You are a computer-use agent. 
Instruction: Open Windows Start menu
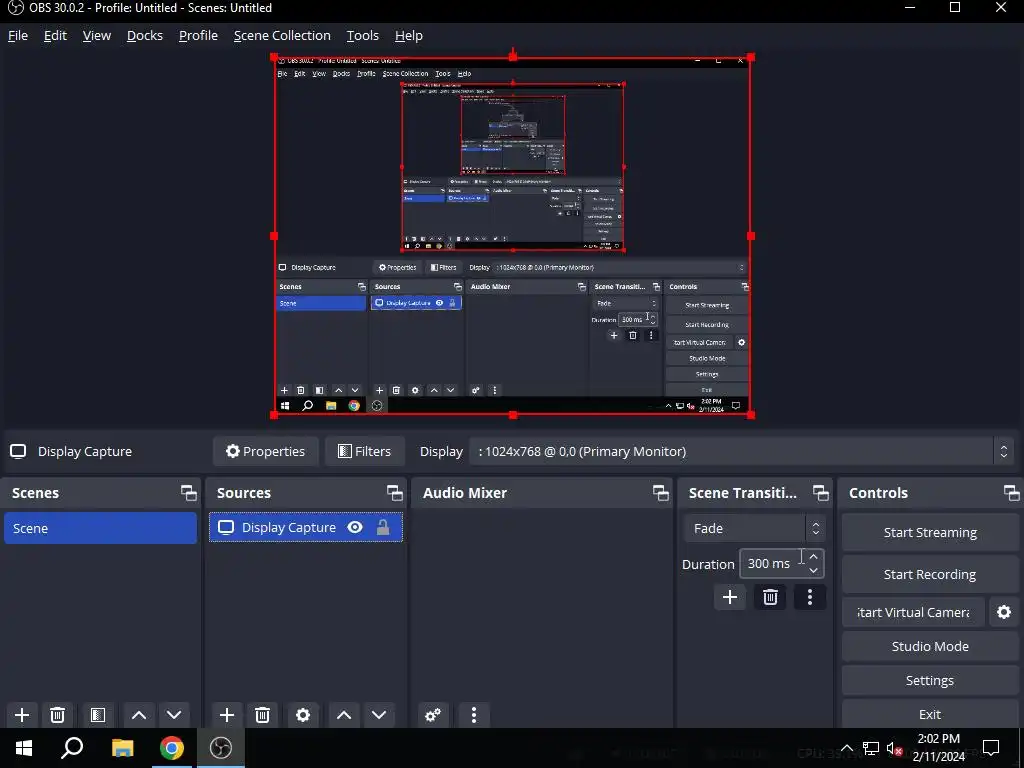point(24,748)
